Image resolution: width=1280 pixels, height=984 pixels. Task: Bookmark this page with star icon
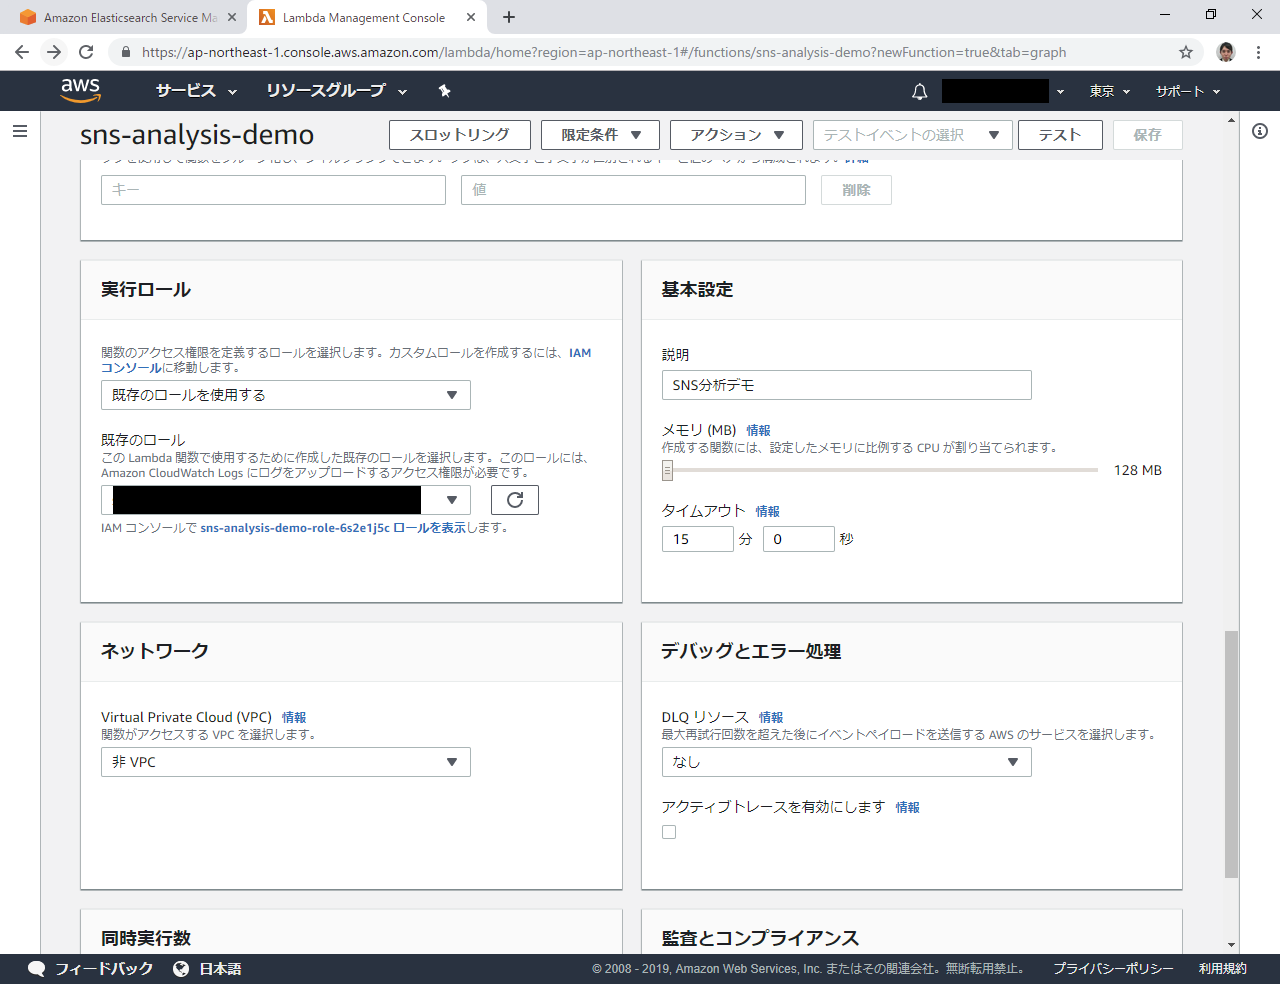click(1186, 52)
